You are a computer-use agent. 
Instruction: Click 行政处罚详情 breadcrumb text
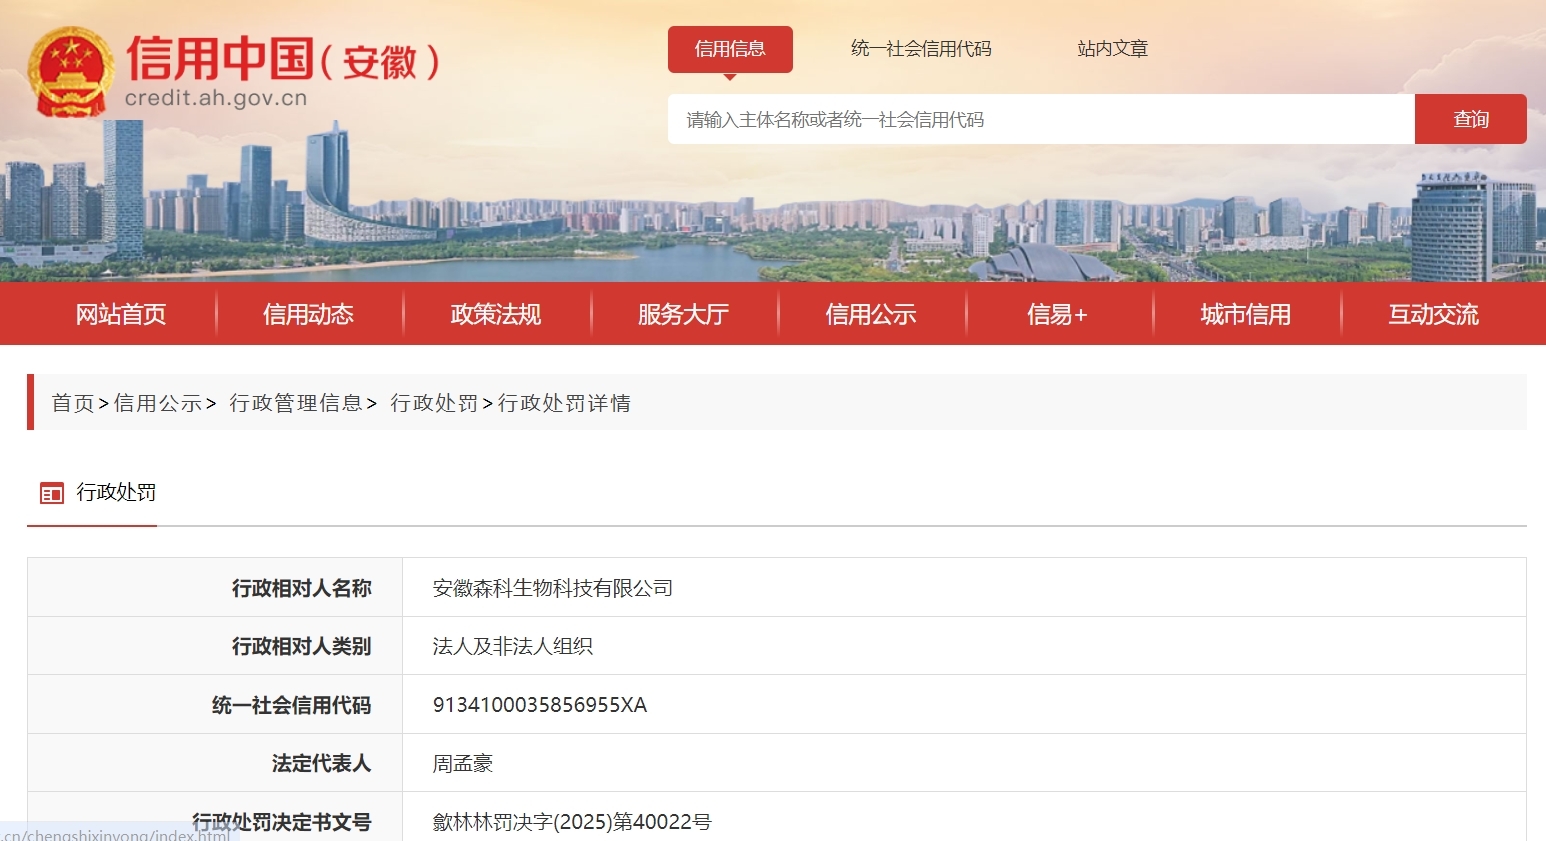(x=564, y=403)
